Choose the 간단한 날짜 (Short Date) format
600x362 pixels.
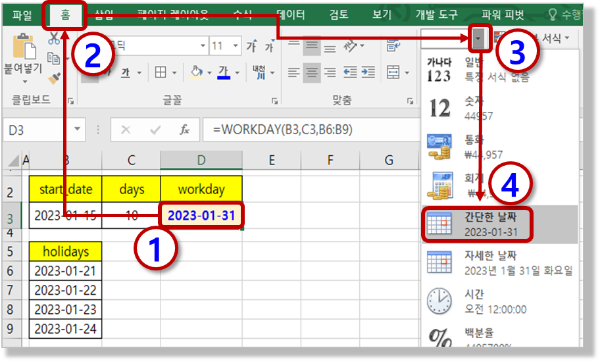tap(499, 225)
